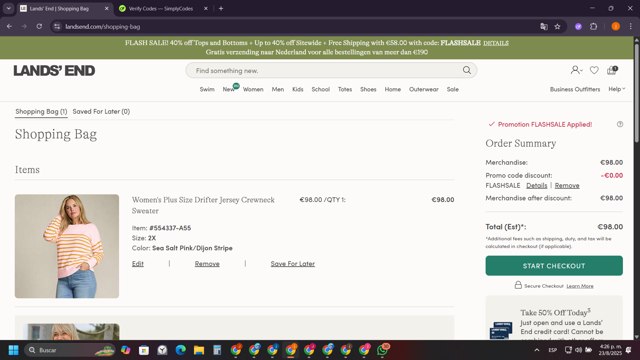This screenshot has height=360, width=640.
Task: Click the striped sweater product thumbnail
Action: tap(67, 246)
